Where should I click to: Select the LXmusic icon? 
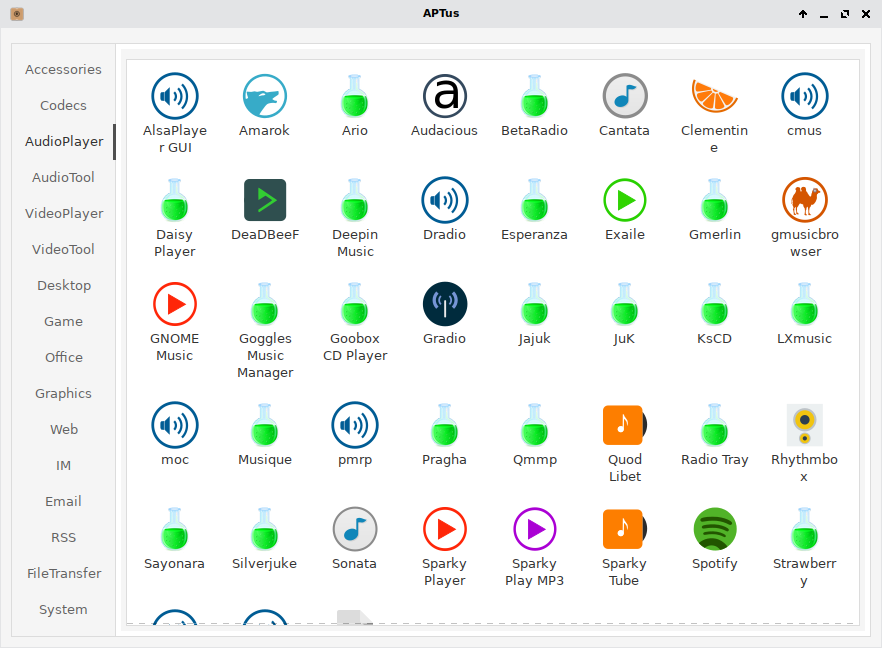[804, 304]
